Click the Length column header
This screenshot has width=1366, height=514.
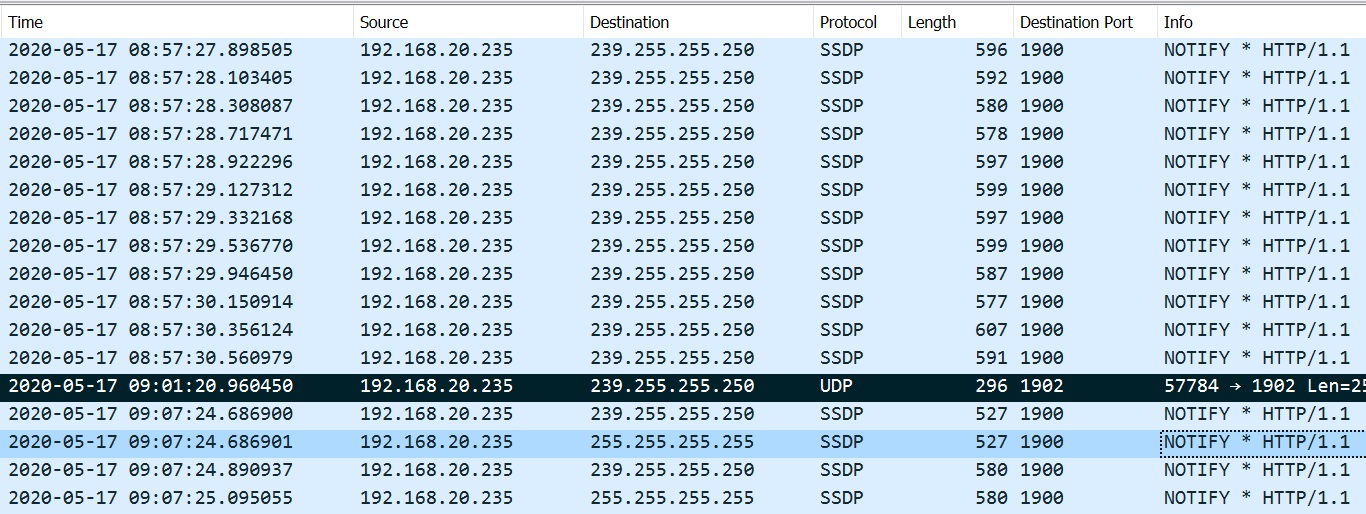coord(957,22)
